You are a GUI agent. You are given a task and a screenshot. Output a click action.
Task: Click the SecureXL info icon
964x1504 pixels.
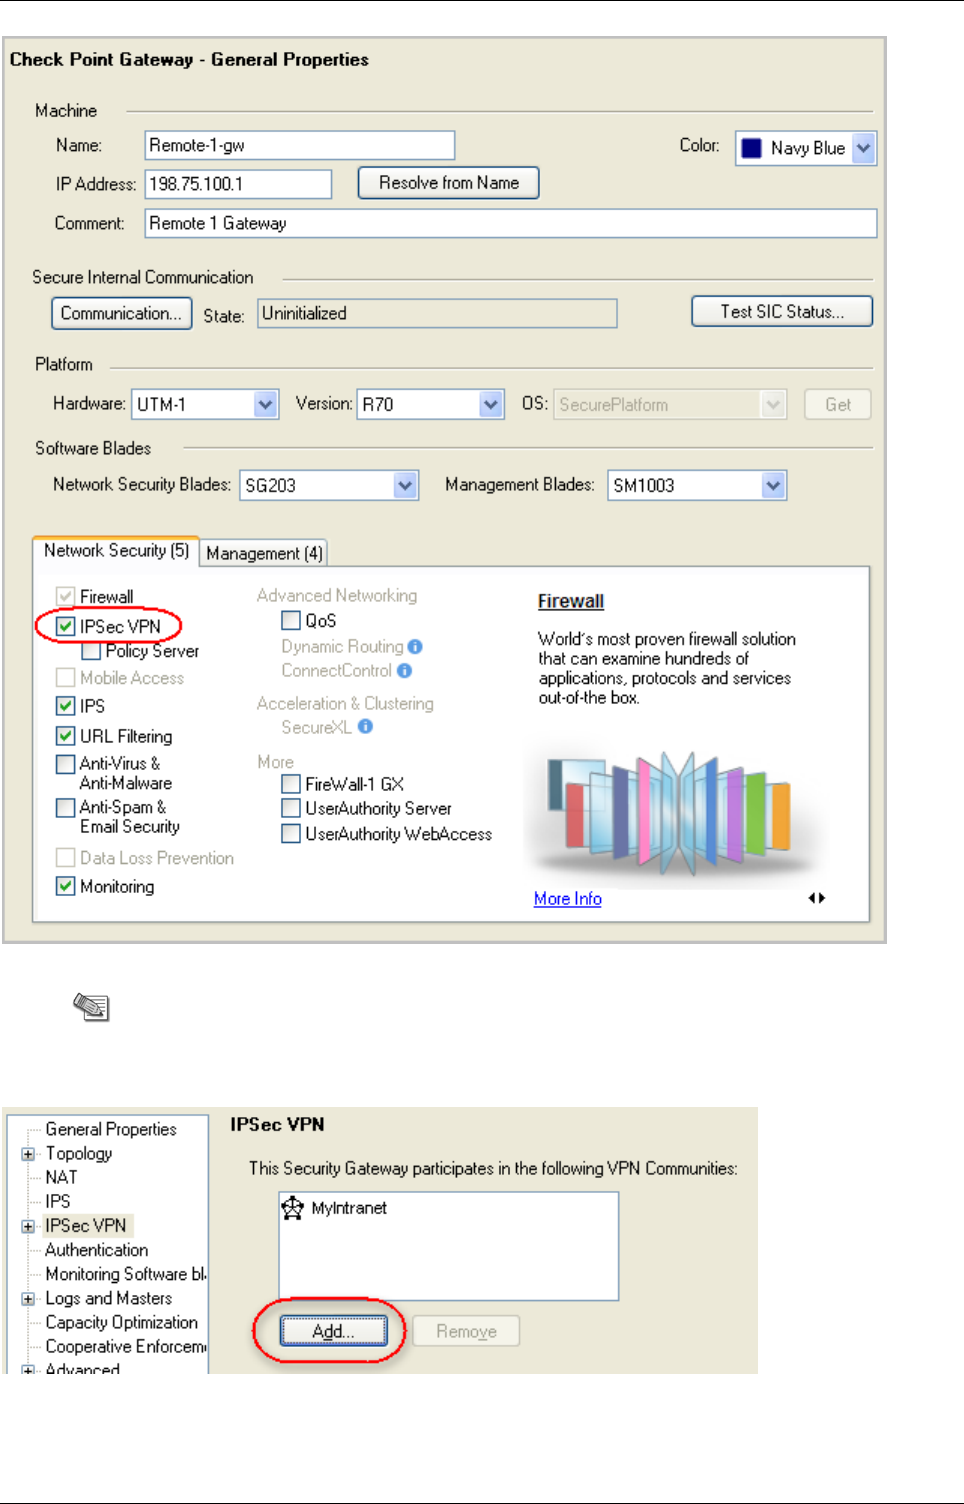(365, 727)
